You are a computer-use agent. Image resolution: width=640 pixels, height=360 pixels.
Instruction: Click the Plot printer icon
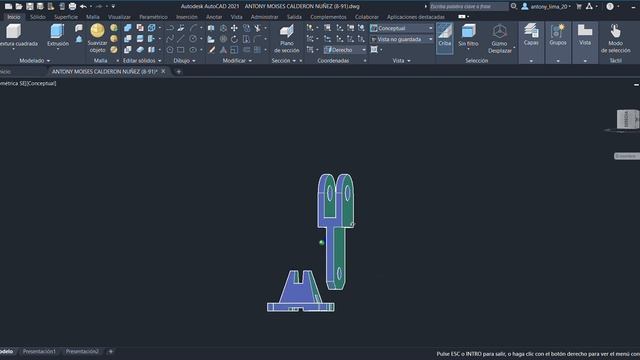point(72,7)
